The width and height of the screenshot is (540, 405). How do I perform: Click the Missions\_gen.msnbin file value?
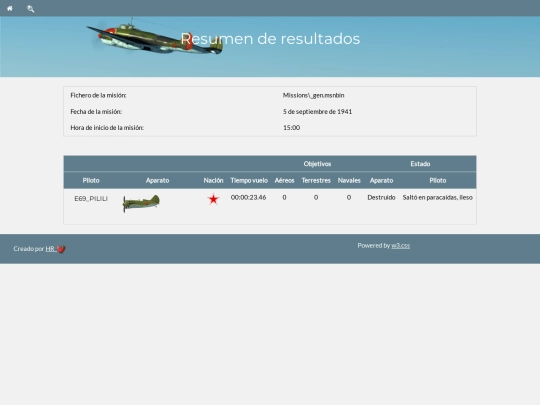point(313,95)
